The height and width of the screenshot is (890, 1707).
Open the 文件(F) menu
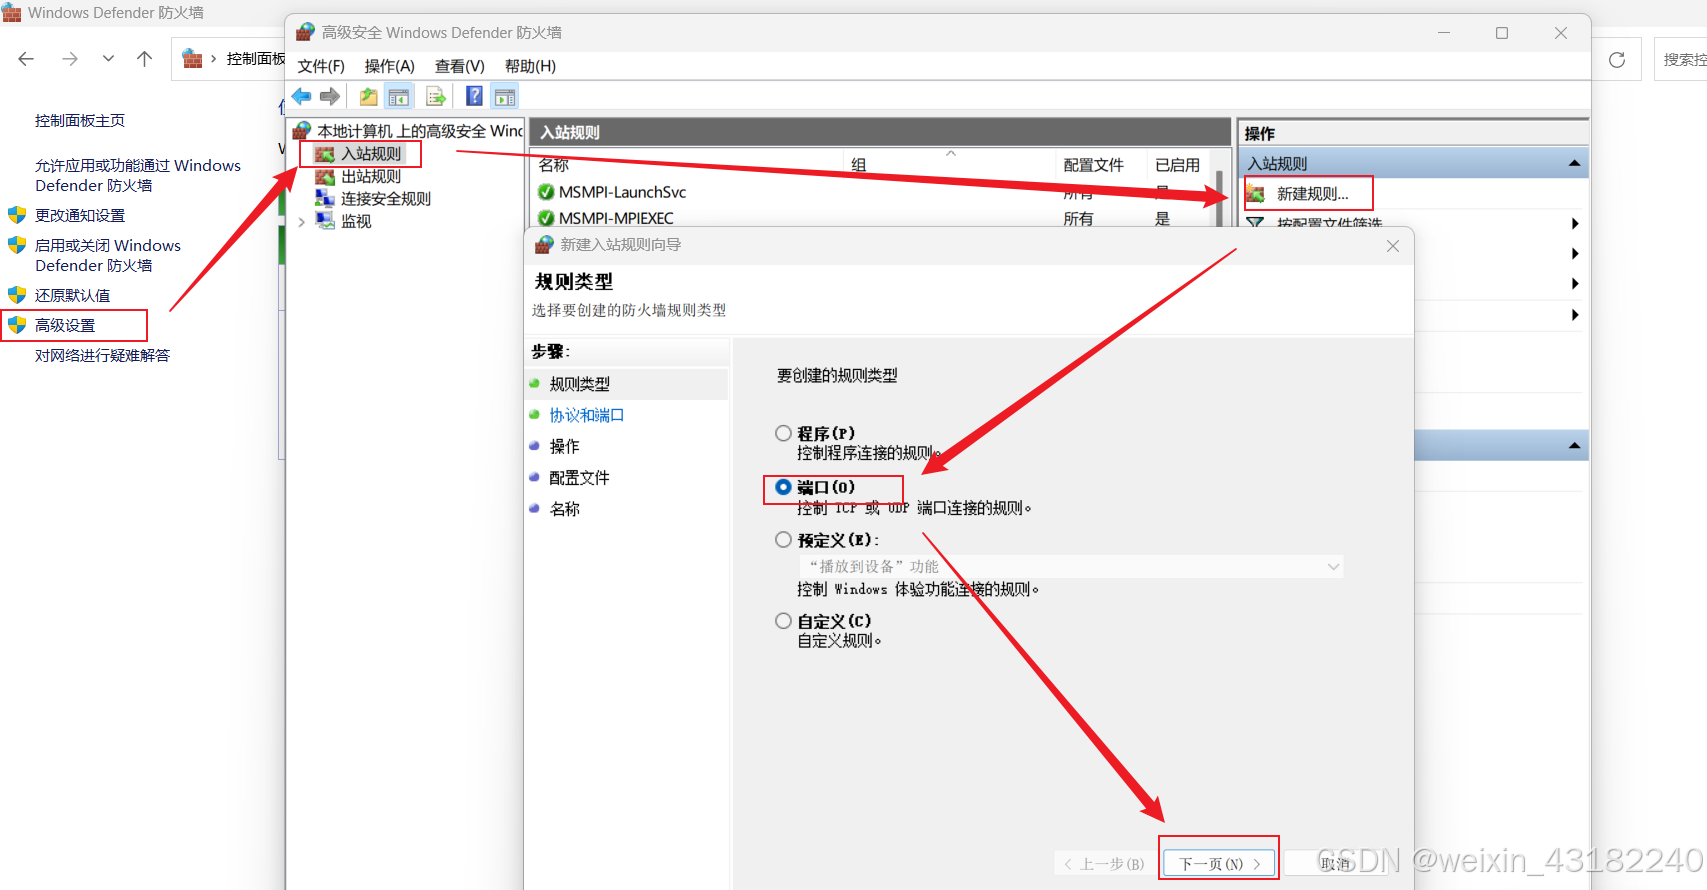321,66
